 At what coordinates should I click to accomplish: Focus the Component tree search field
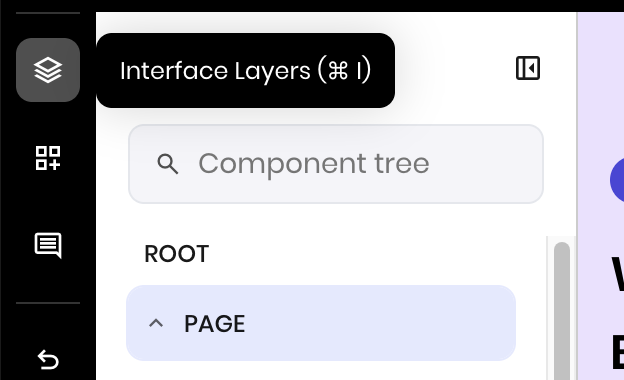pos(336,164)
